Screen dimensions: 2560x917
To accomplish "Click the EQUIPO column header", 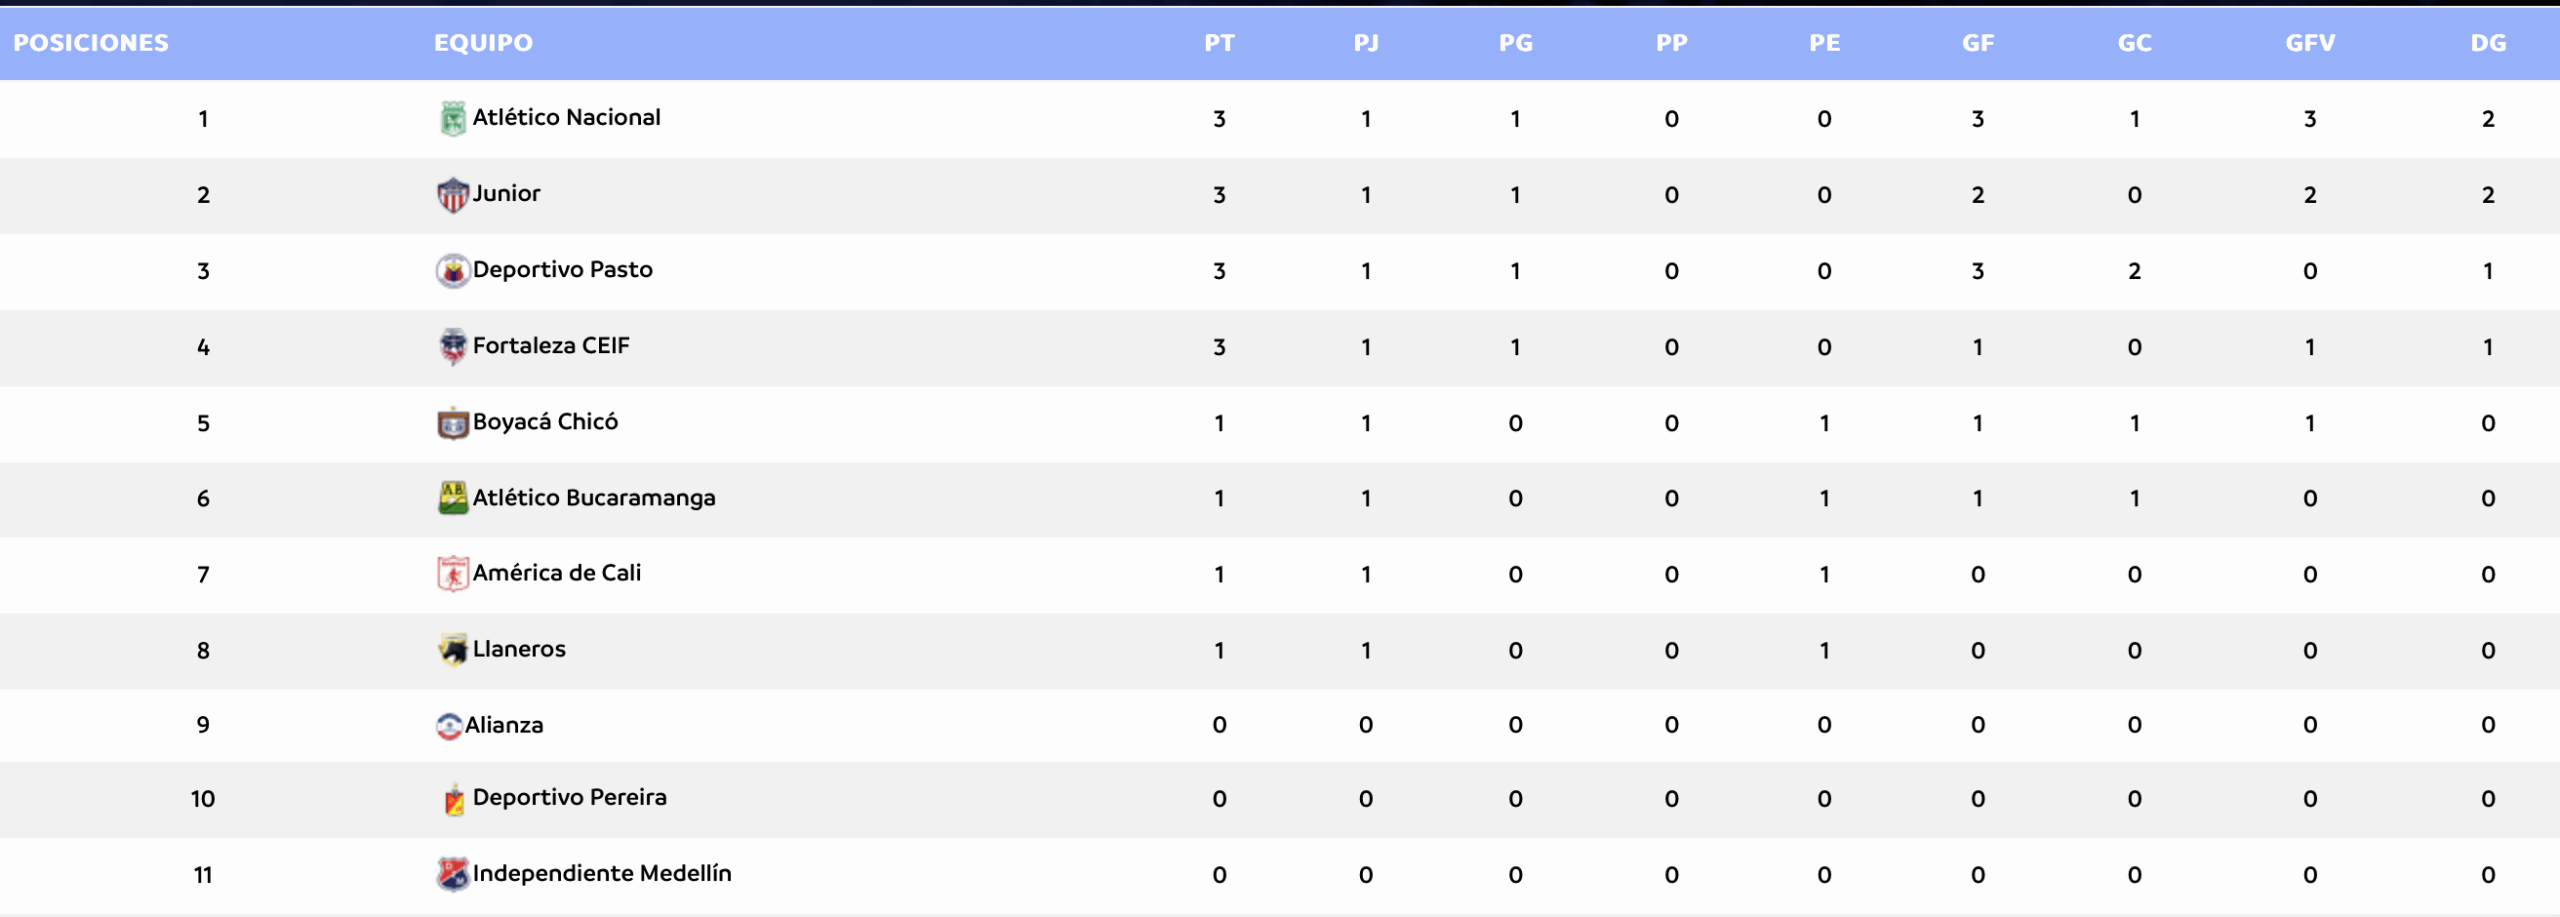I will click(483, 43).
